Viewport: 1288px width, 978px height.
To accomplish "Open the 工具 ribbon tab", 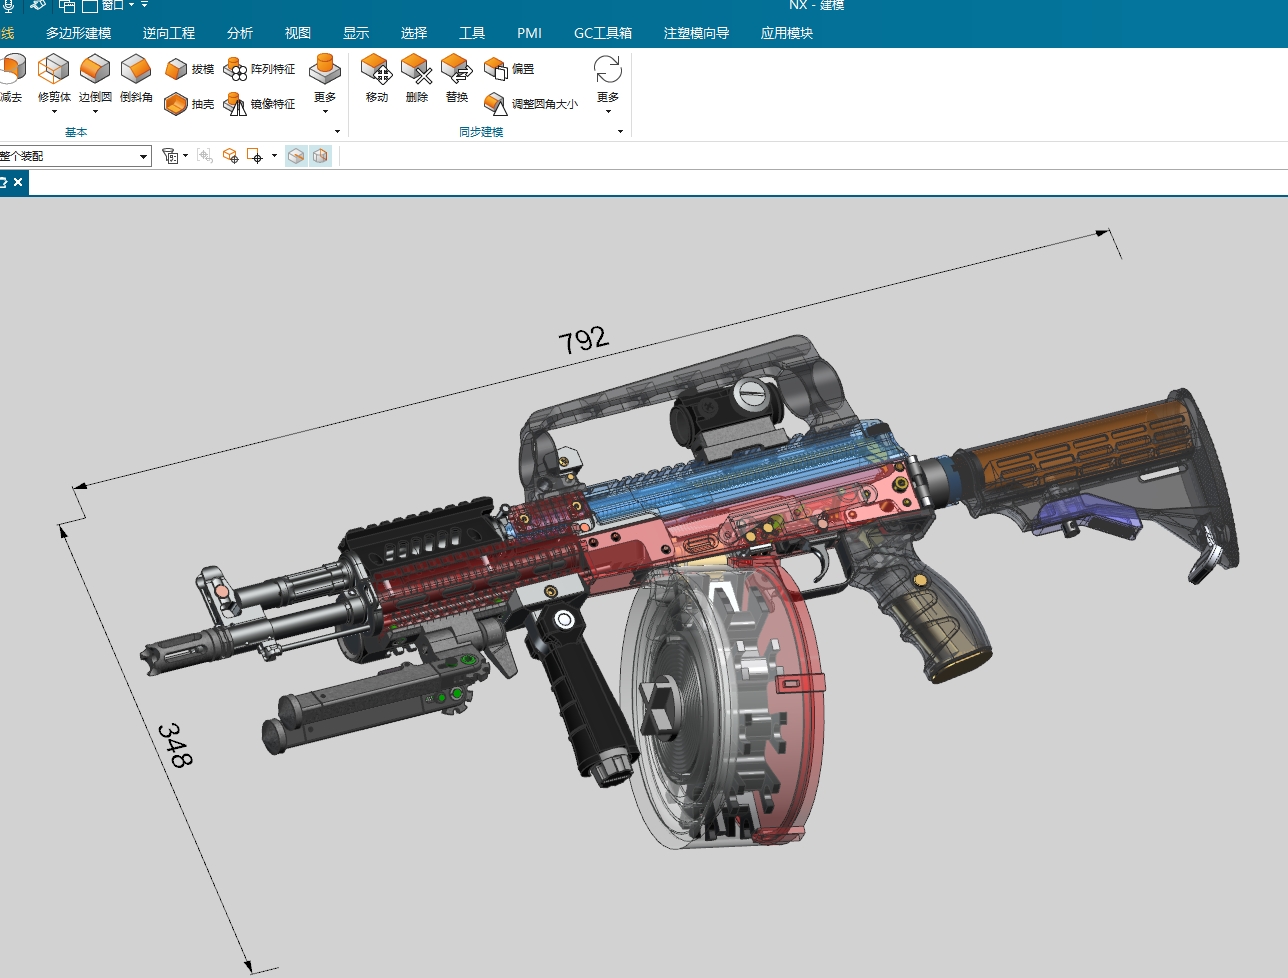I will click(x=472, y=33).
